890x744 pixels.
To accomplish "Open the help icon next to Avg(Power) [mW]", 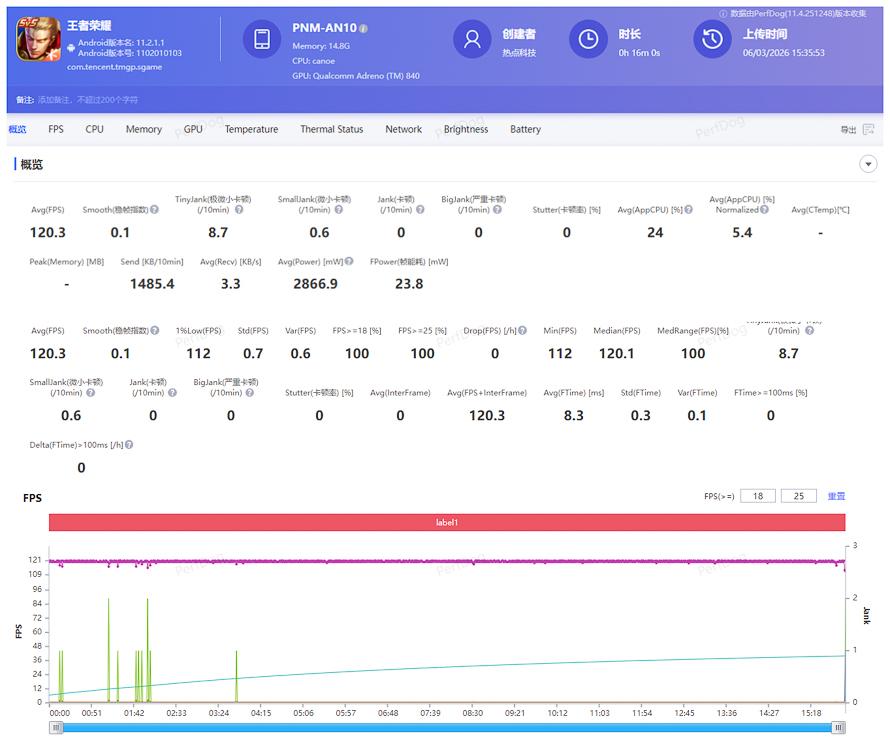I will [x=349, y=262].
